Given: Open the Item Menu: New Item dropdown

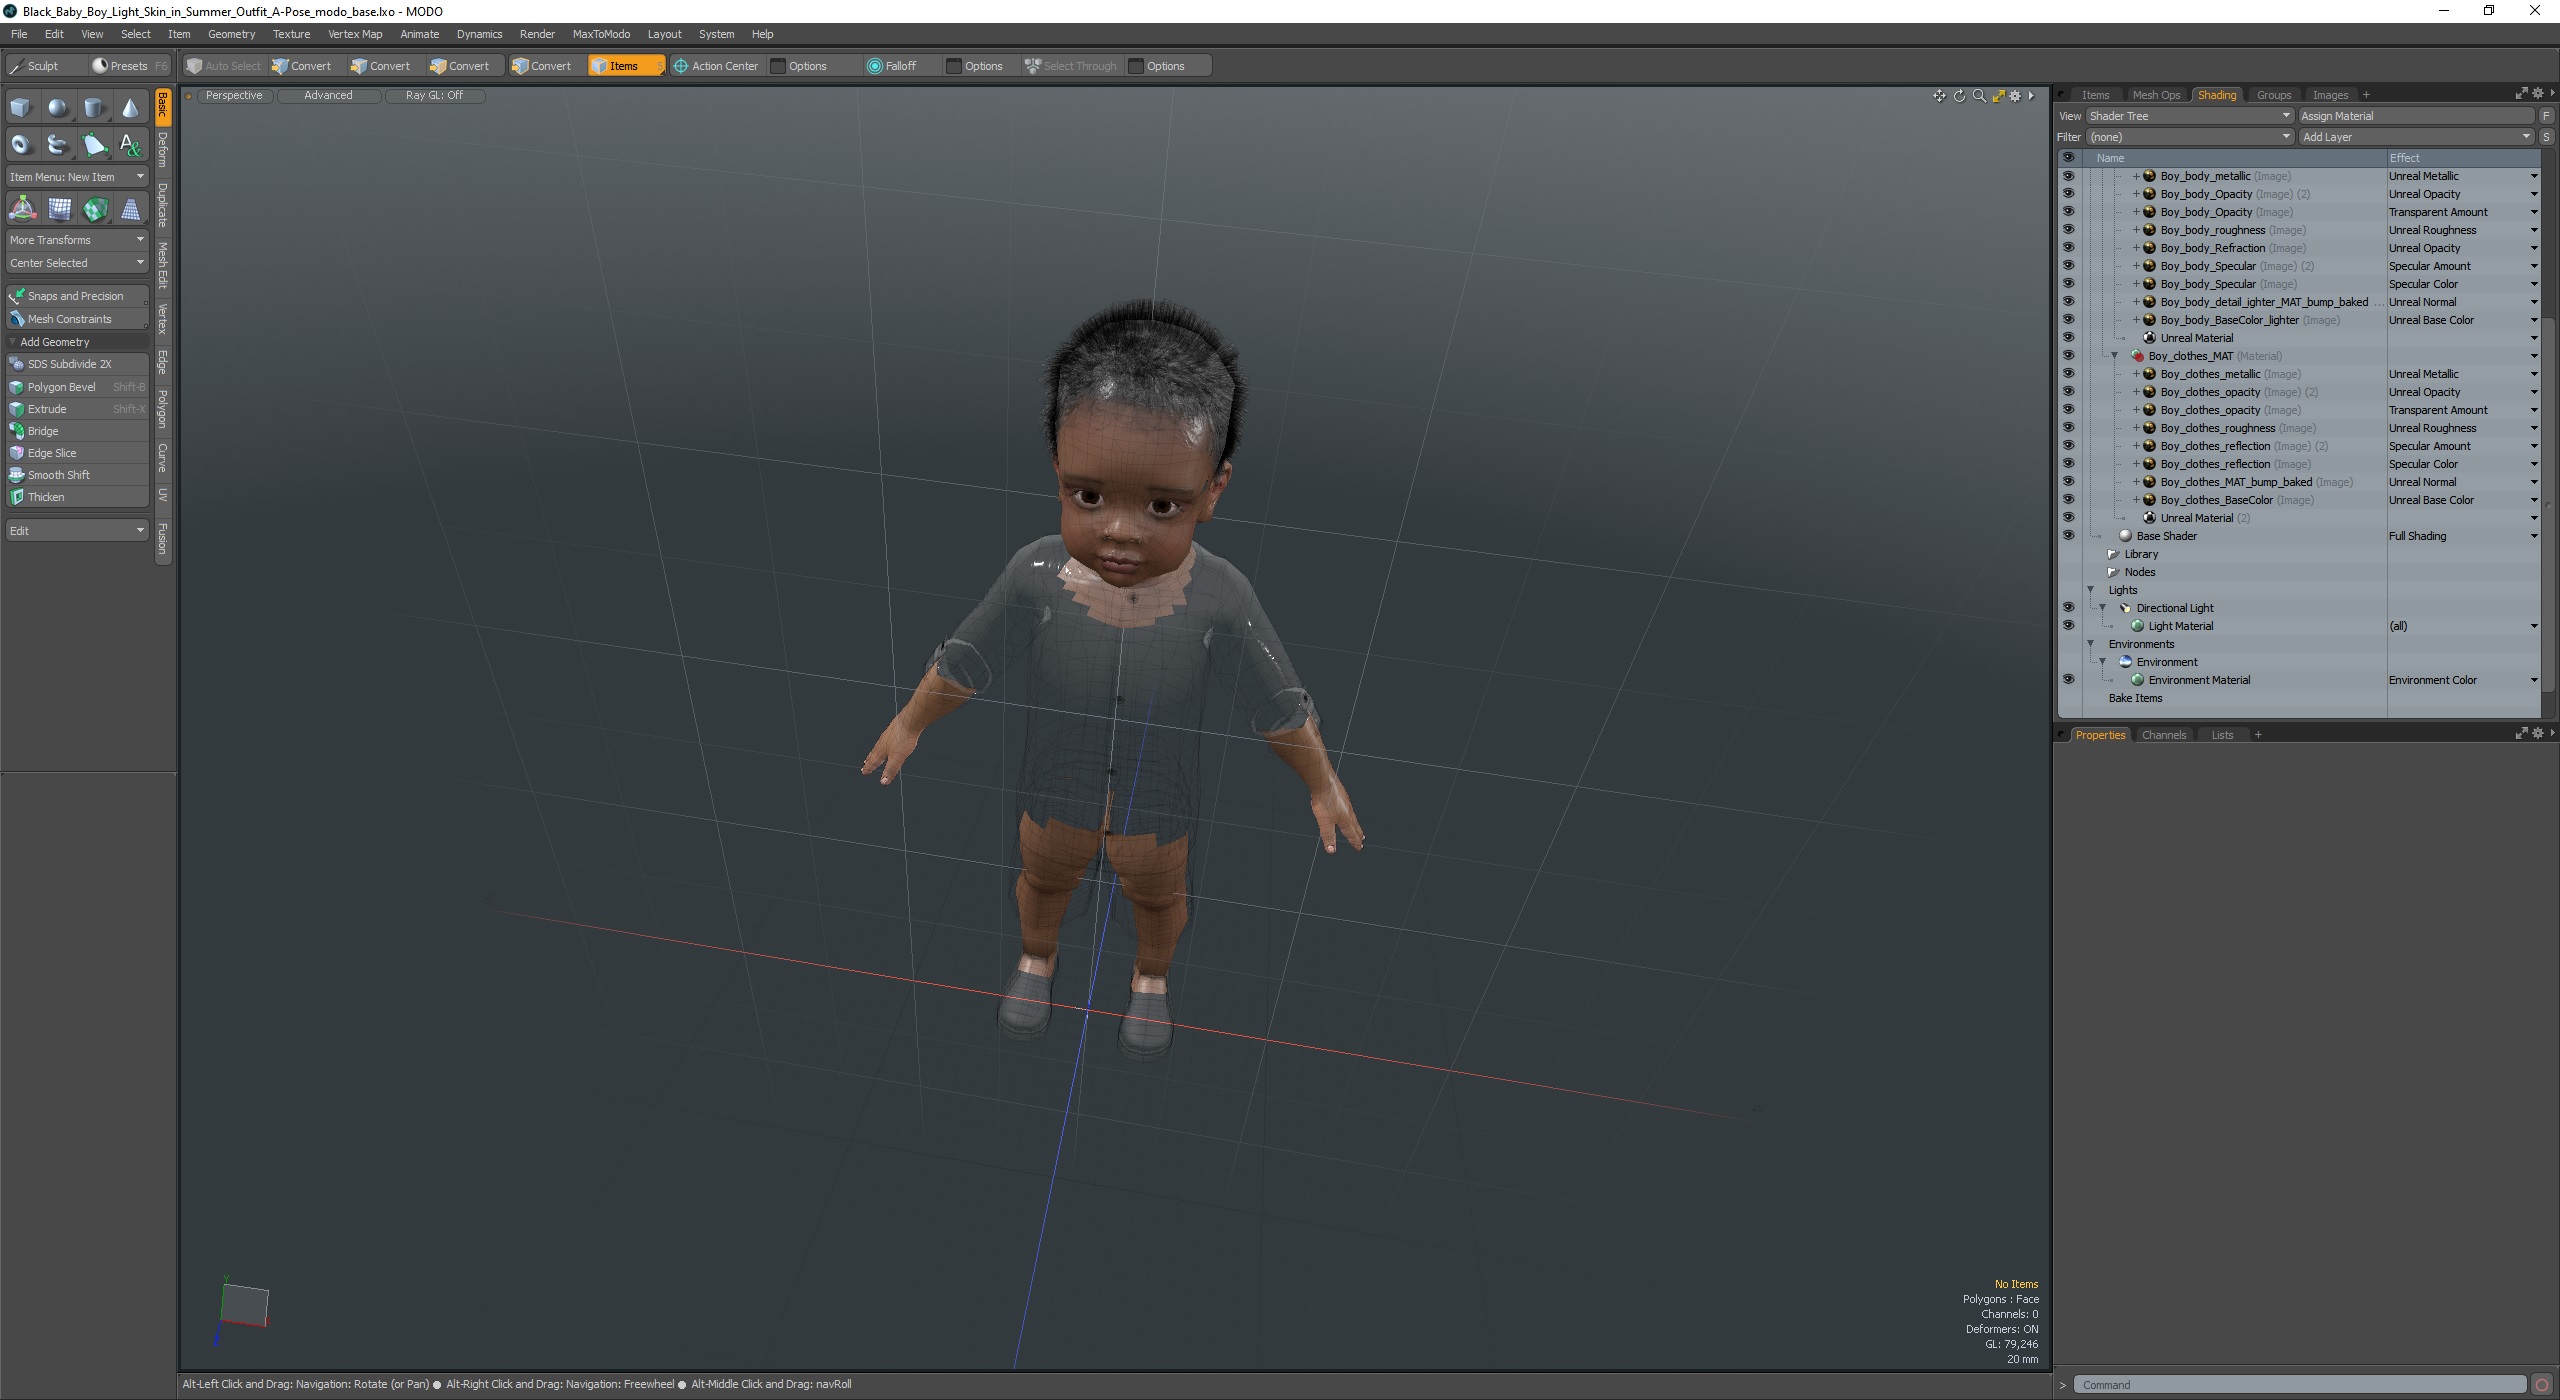Looking at the screenshot, I should pos(77,177).
